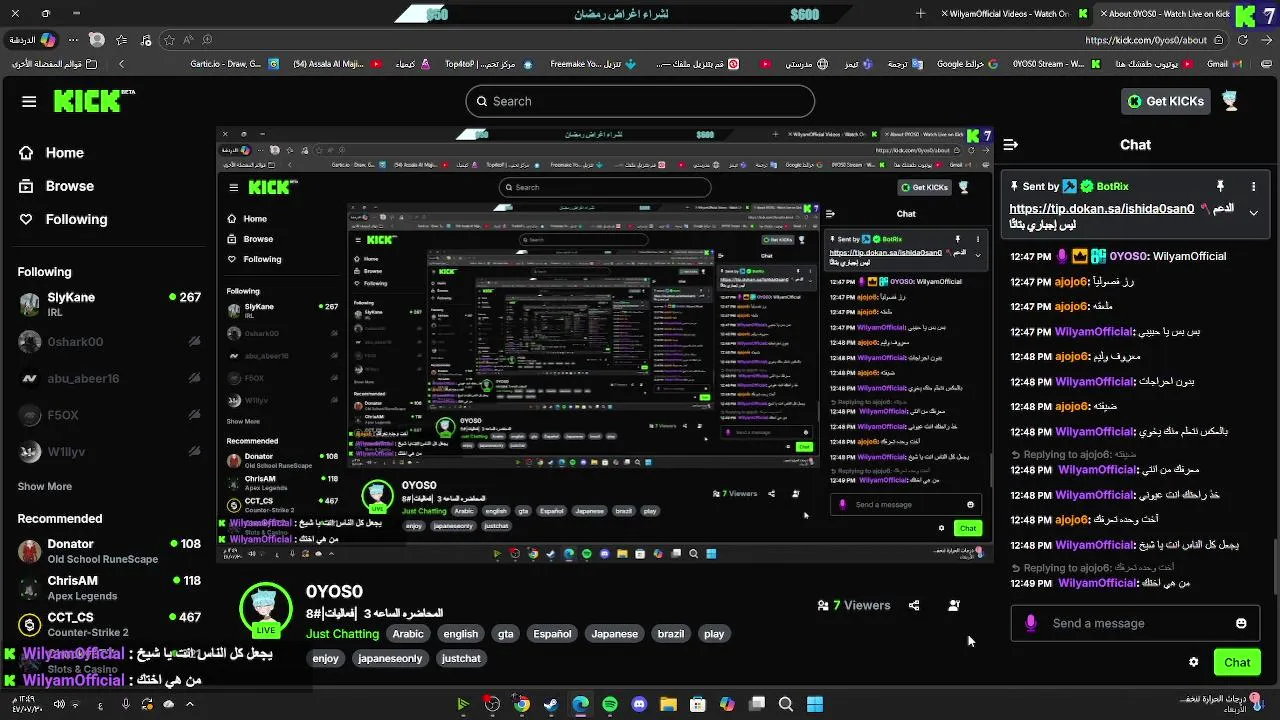
Task: Open pinned message three-dot options
Action: click(x=1253, y=186)
